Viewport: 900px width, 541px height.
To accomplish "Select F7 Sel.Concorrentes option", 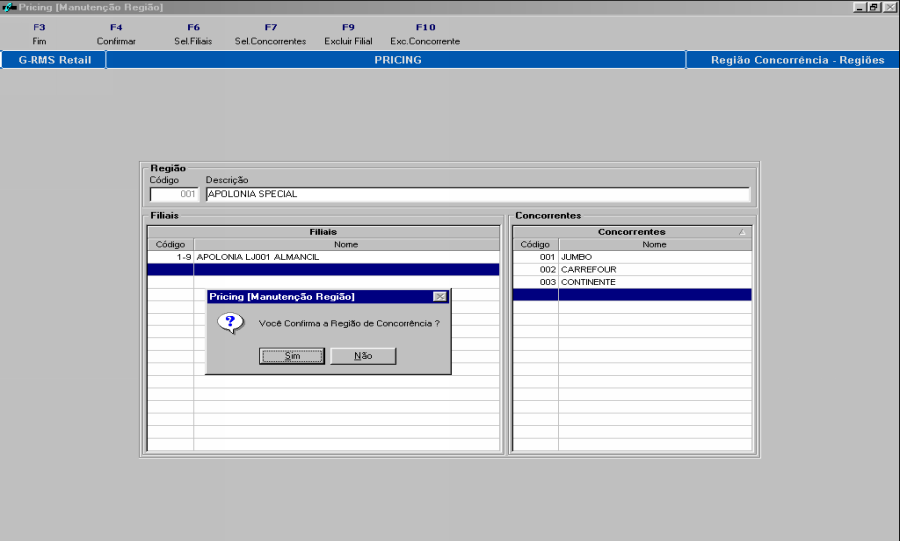I will tap(270, 34).
